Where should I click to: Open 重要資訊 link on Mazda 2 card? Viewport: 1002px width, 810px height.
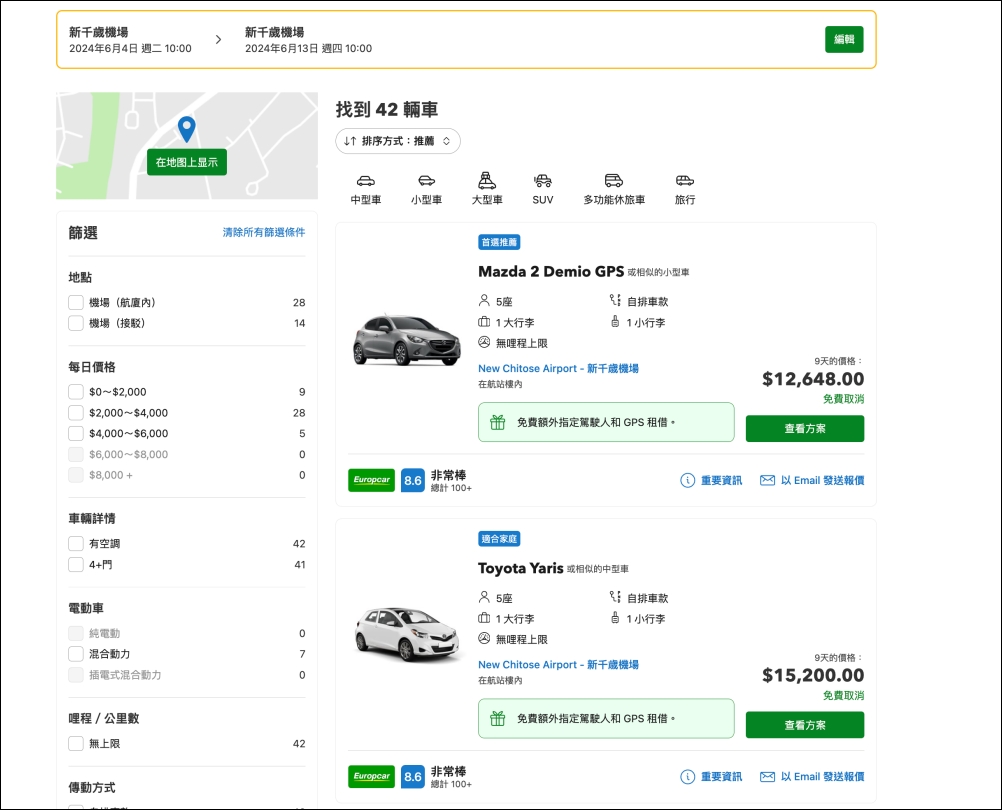tap(721, 480)
